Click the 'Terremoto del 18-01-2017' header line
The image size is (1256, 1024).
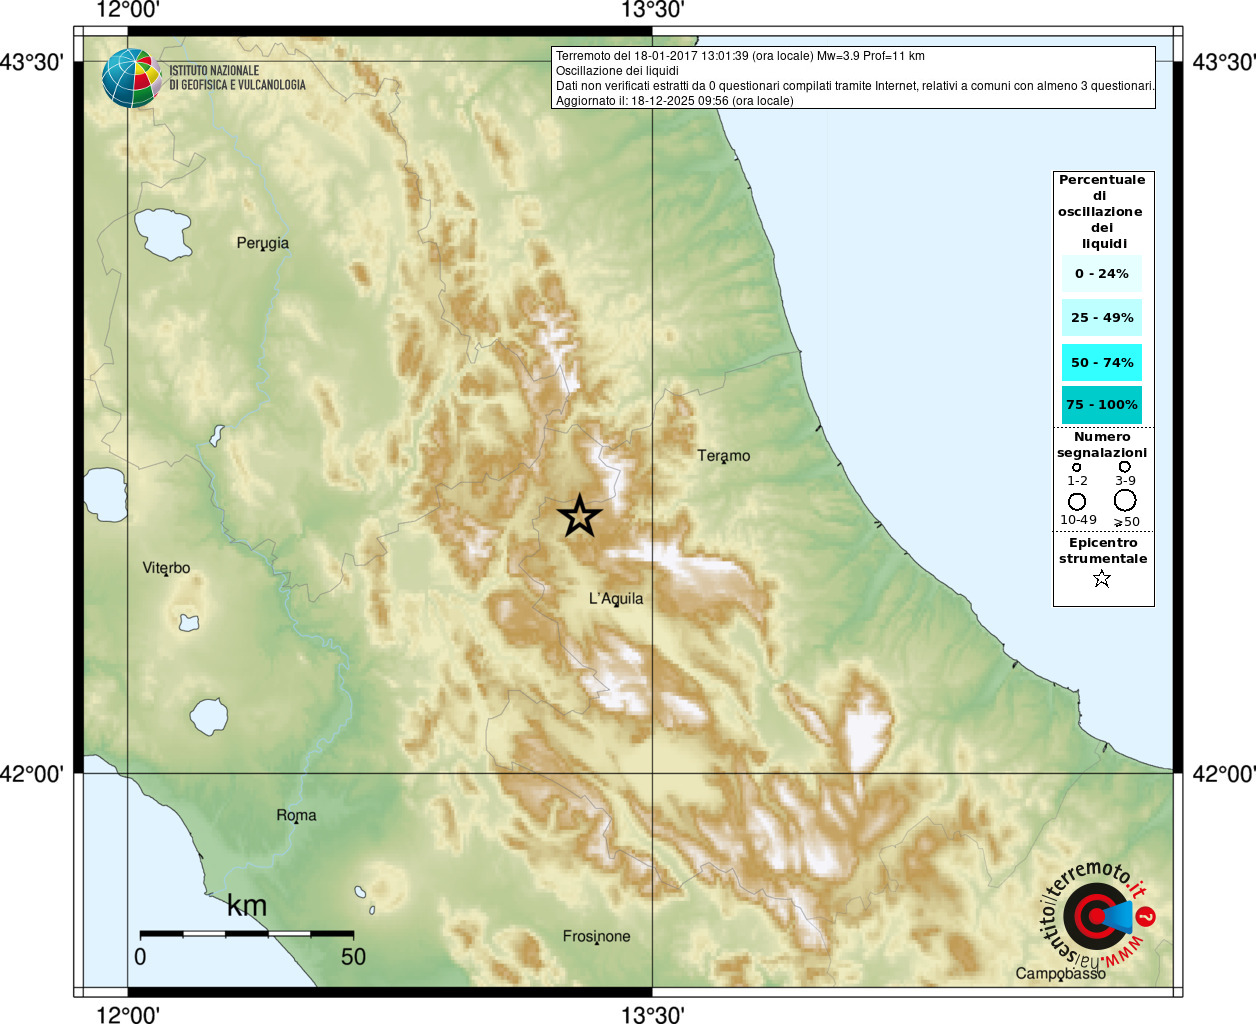(x=740, y=56)
